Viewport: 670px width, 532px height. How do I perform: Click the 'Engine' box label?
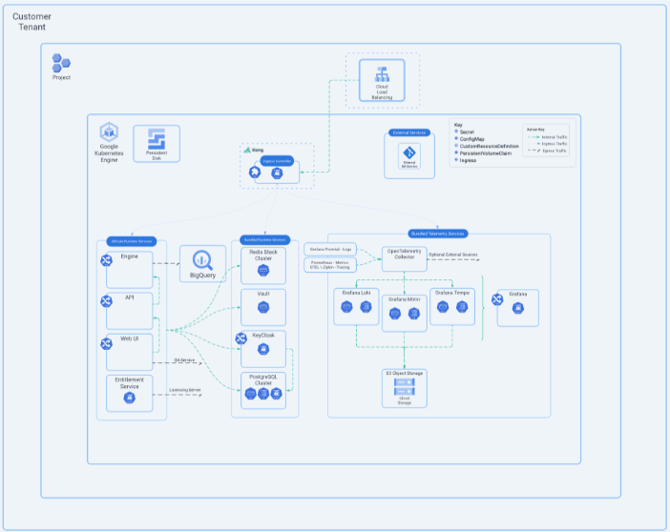coord(129,256)
